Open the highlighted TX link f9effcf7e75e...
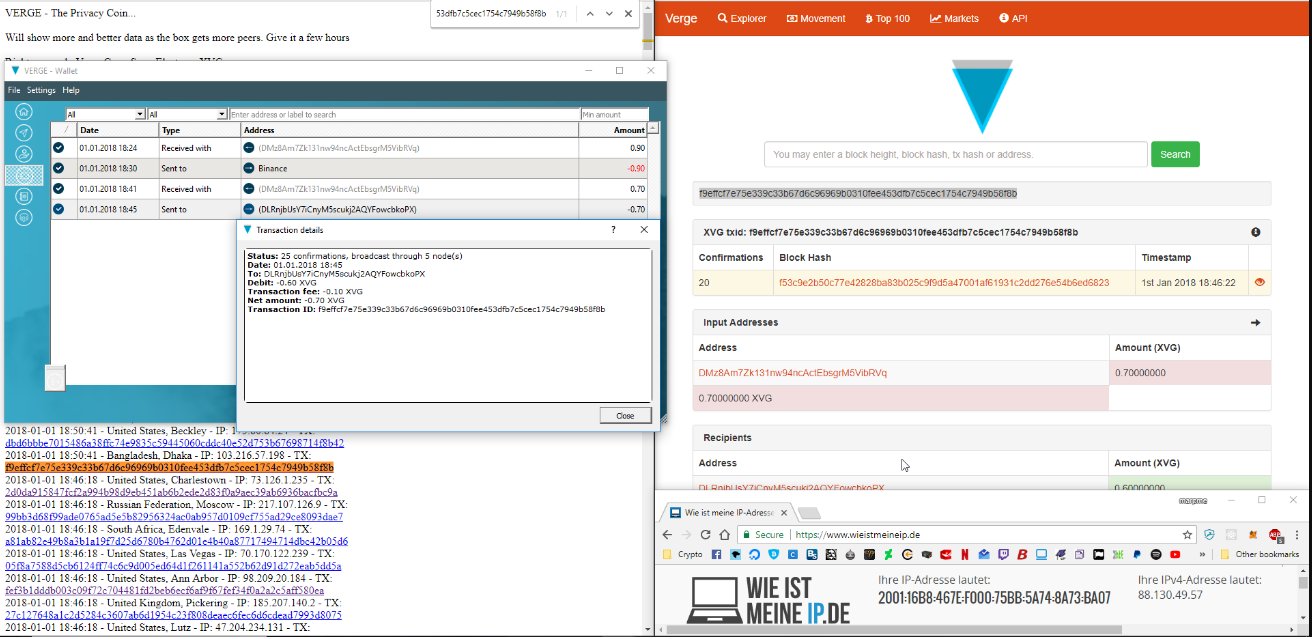This screenshot has width=1312, height=639. pyautogui.click(x=169, y=467)
